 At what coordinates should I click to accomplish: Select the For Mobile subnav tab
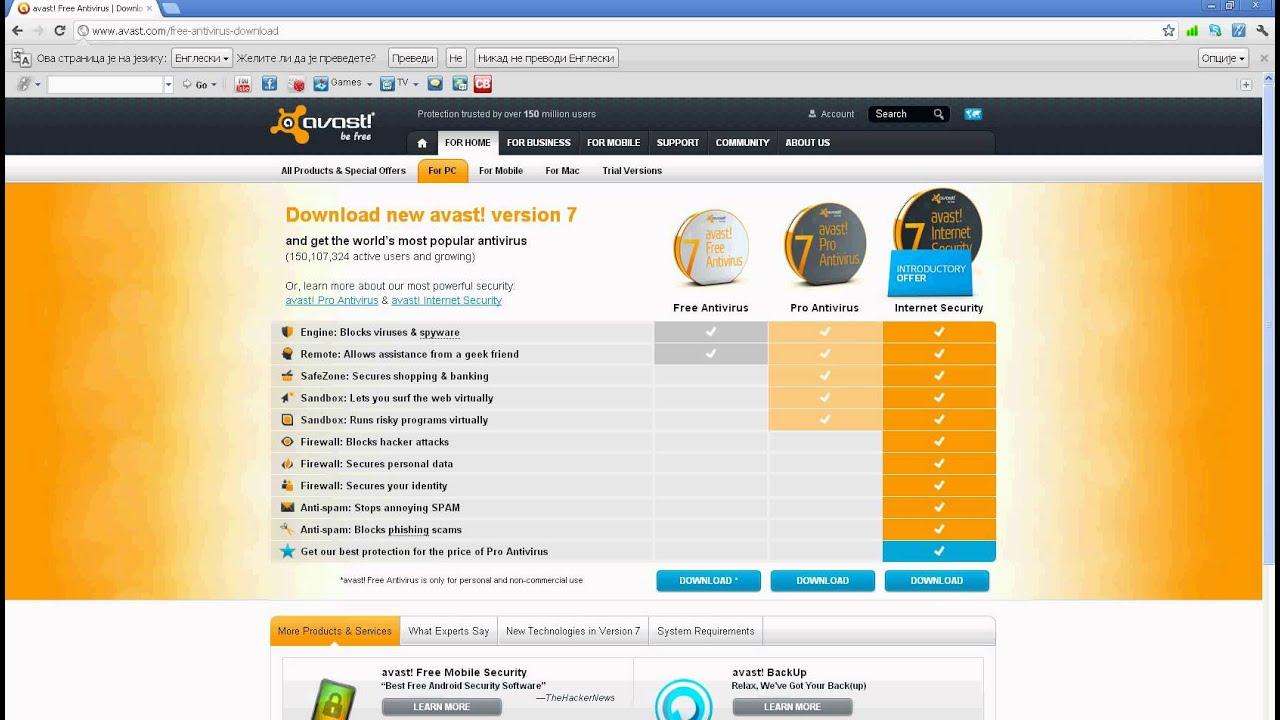(x=501, y=171)
